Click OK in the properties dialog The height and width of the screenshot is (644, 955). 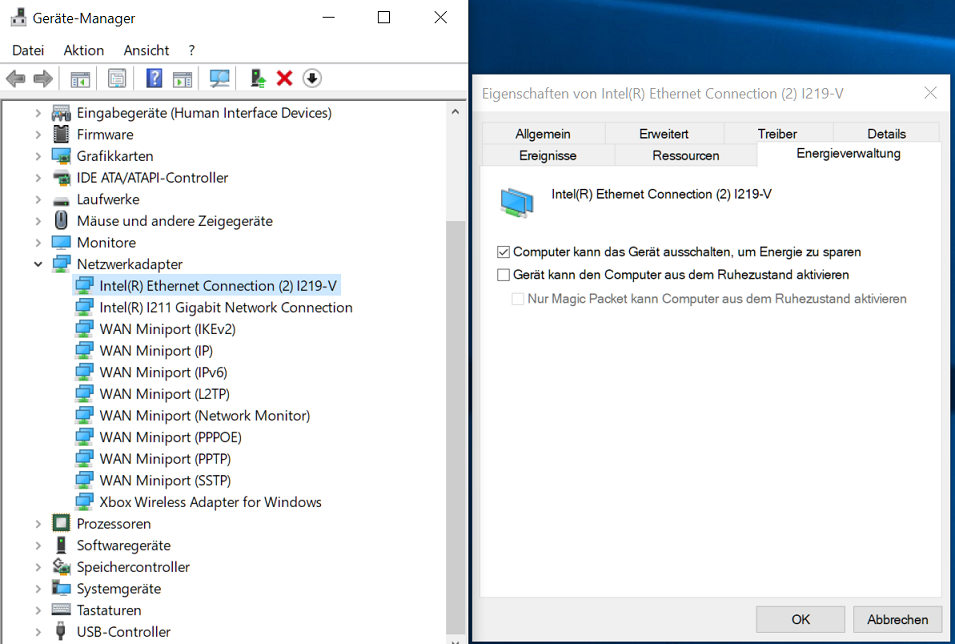(800, 619)
